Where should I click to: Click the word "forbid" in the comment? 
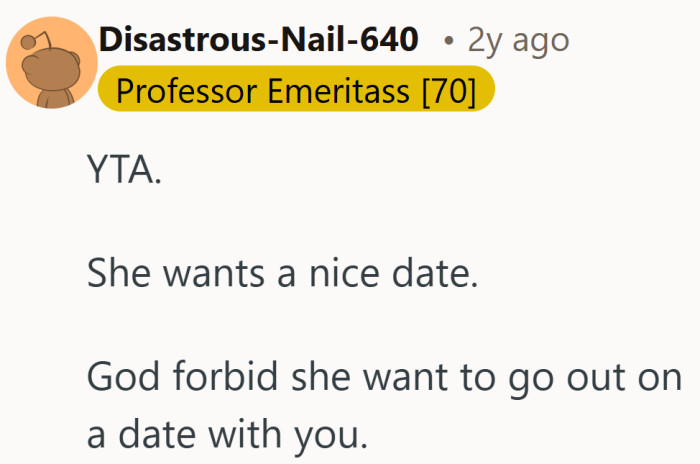(228, 376)
